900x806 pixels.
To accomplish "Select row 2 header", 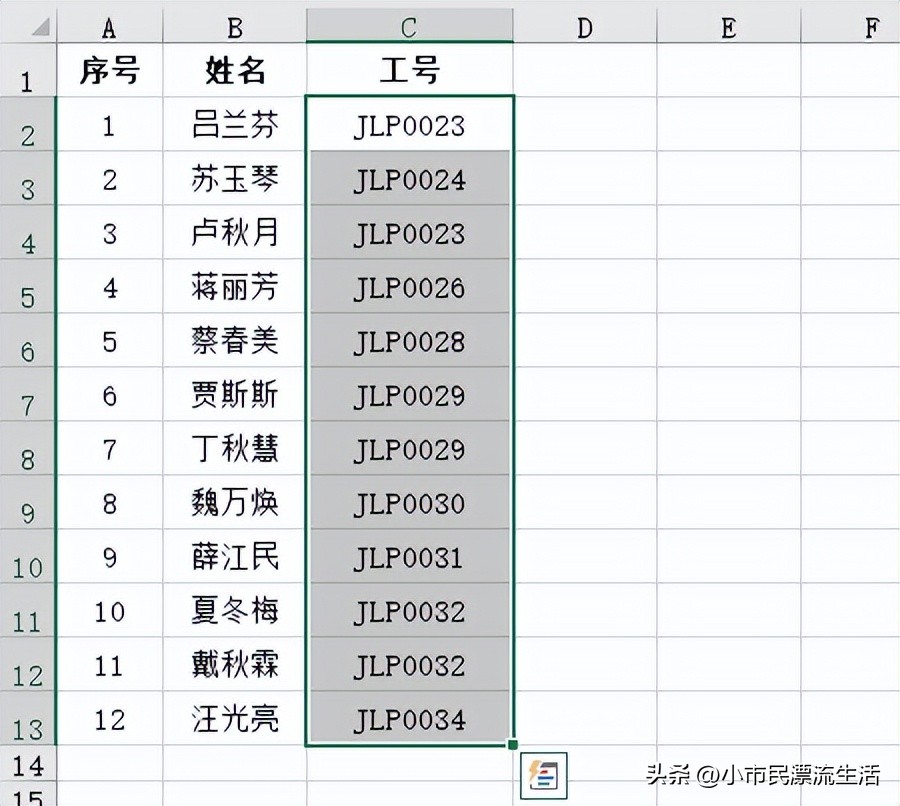I will pos(28,124).
